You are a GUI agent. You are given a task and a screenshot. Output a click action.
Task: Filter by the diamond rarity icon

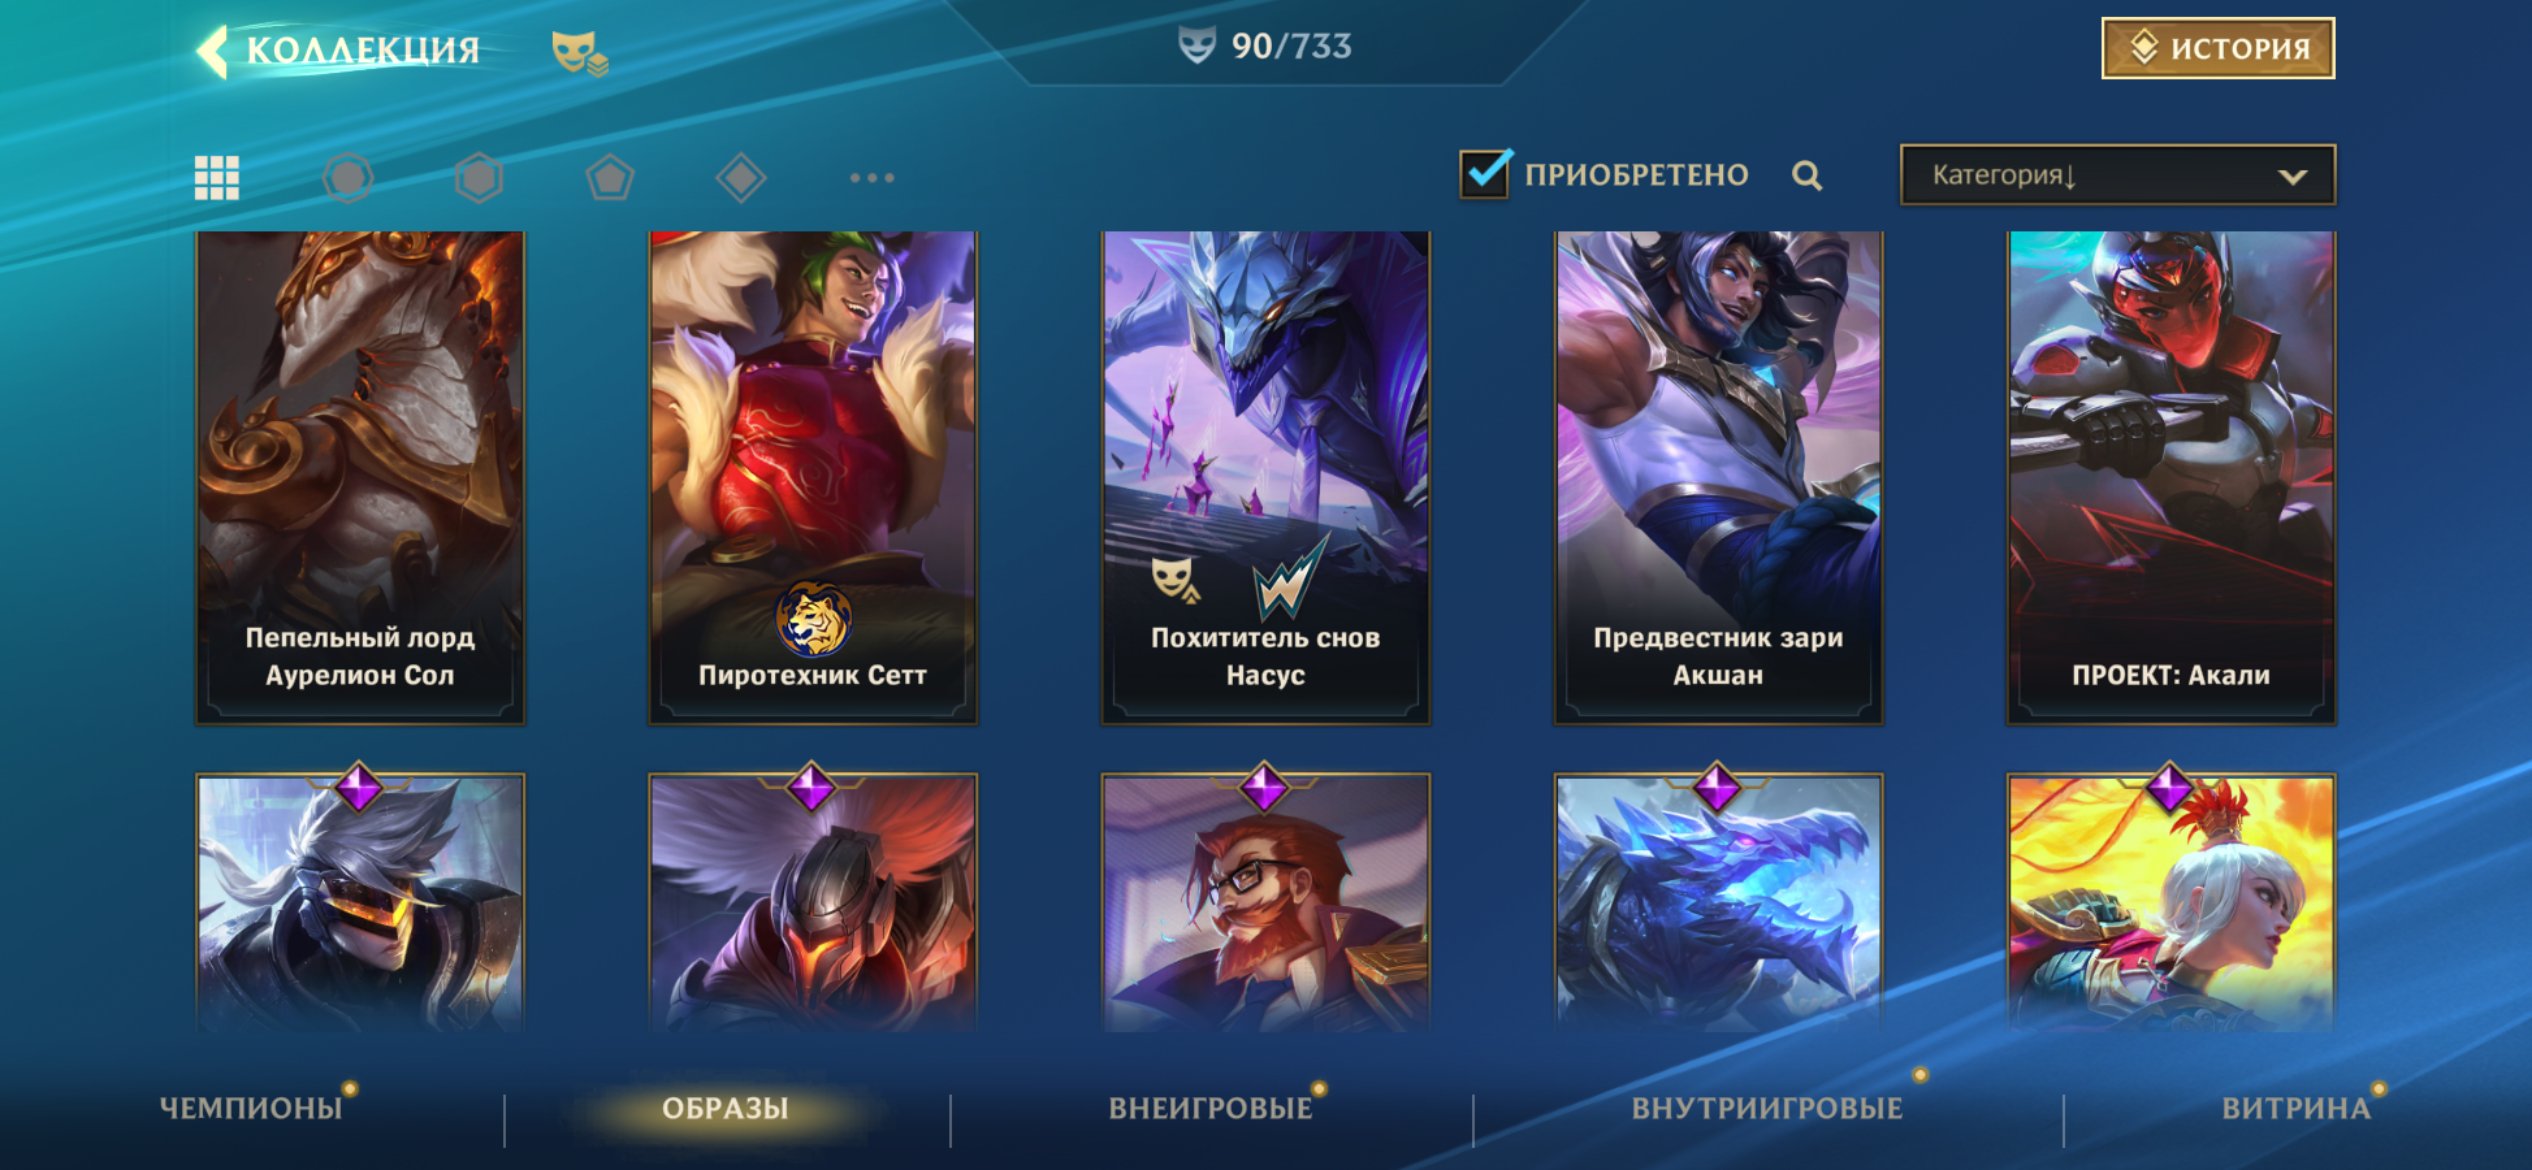[x=741, y=178]
